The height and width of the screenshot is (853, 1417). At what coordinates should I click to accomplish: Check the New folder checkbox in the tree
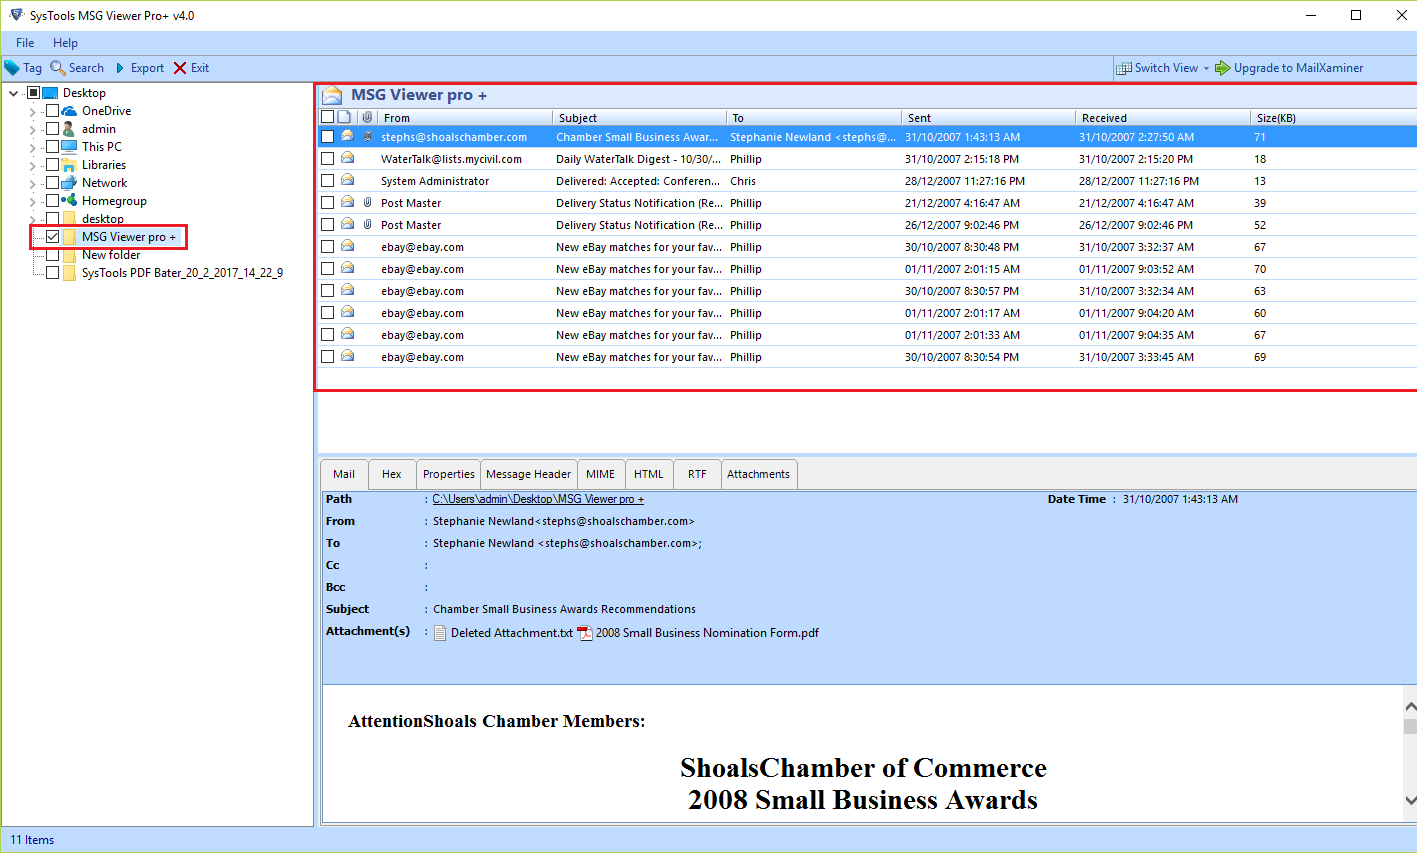(x=52, y=255)
